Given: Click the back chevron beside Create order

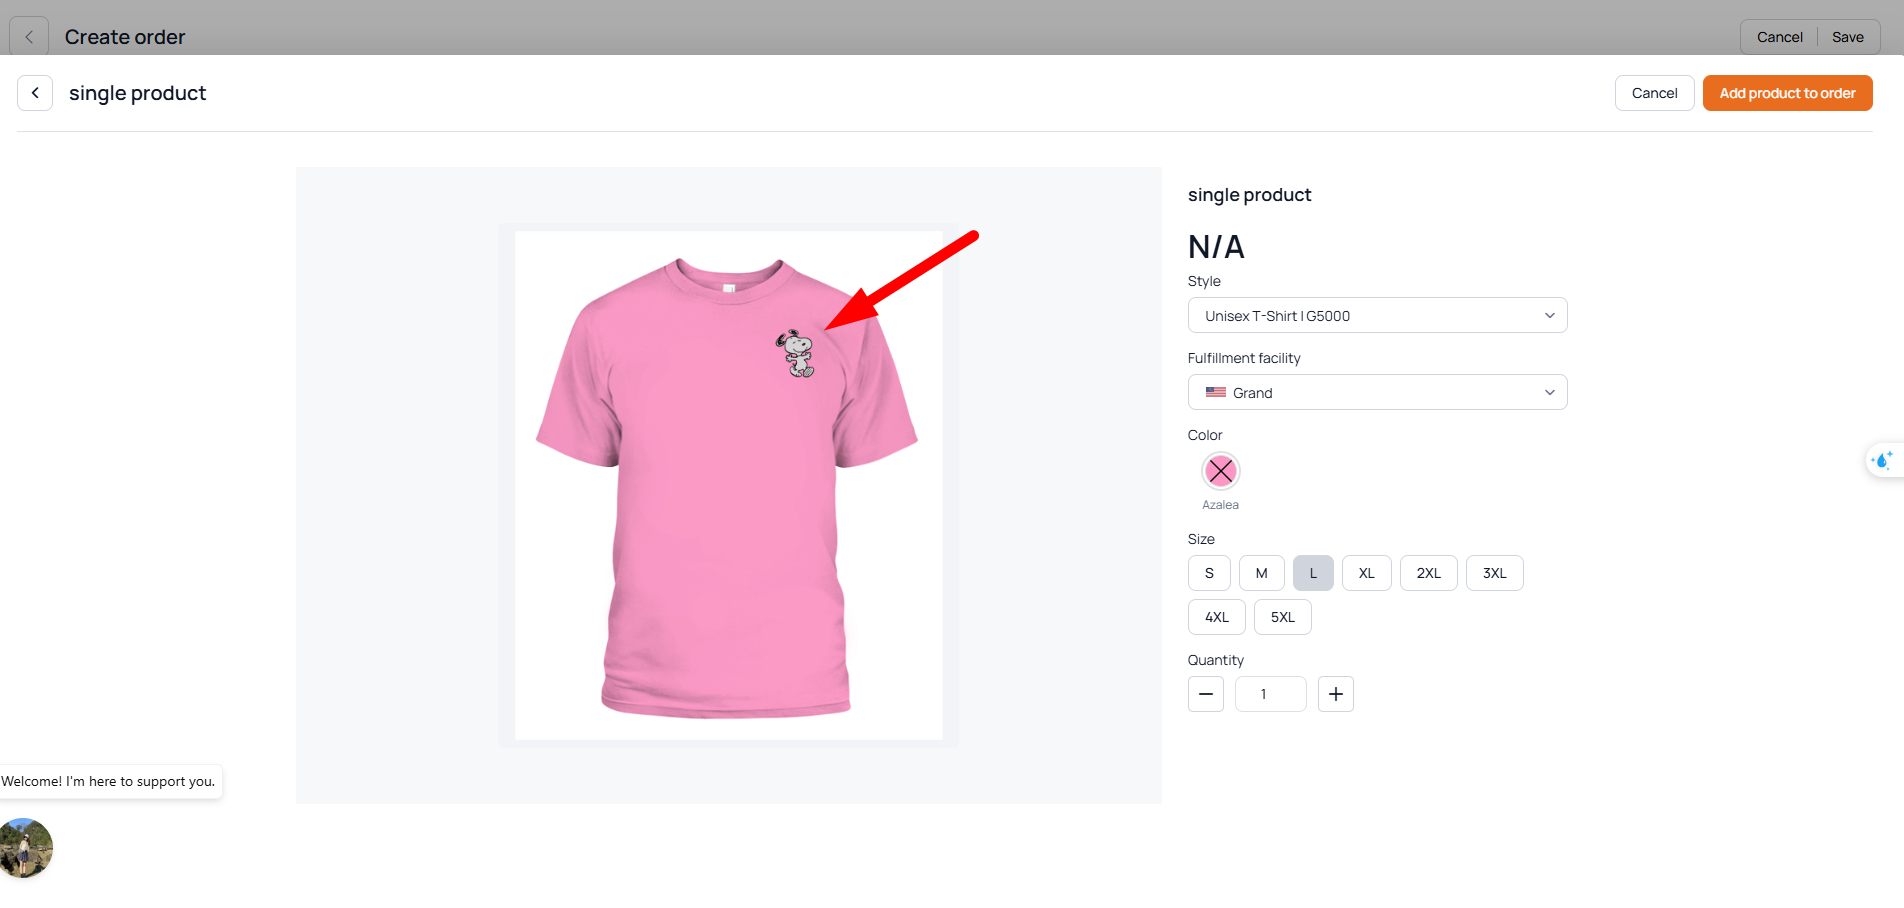Looking at the screenshot, I should (29, 37).
